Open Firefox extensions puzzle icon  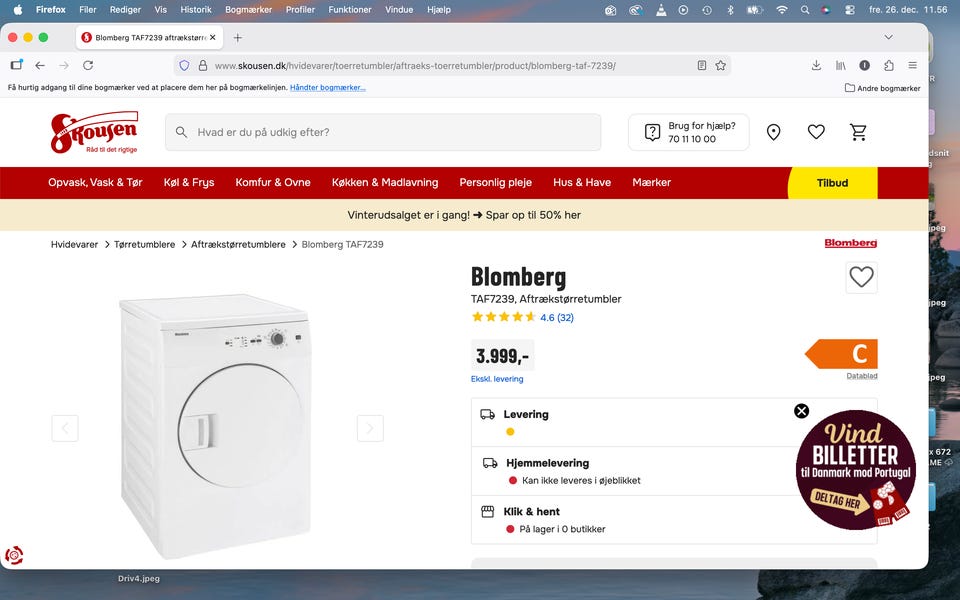pos(889,66)
